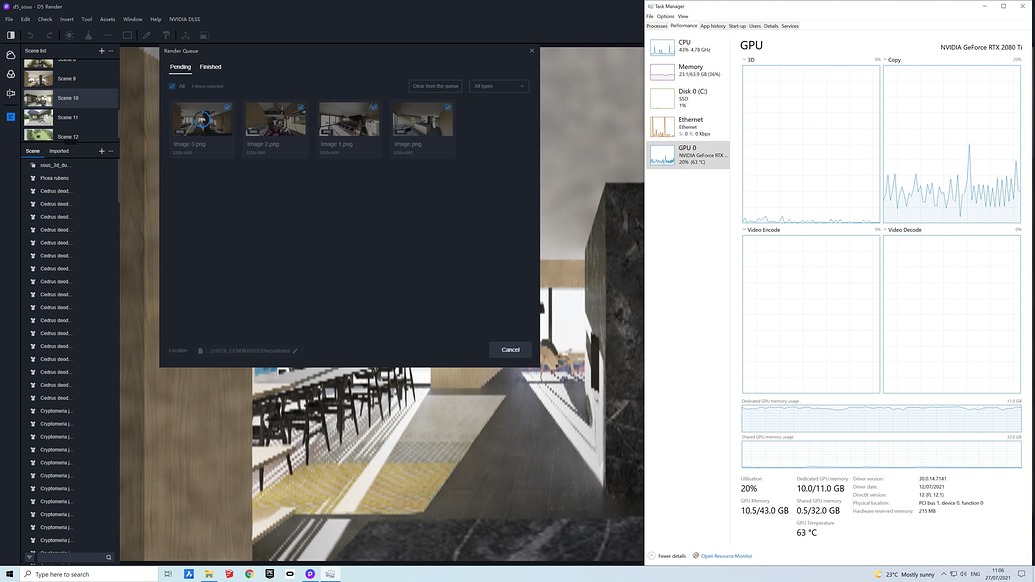The width and height of the screenshot is (1035, 582).
Task: Open the Copy graph dropdown in Task Manager
Action: click(x=885, y=60)
